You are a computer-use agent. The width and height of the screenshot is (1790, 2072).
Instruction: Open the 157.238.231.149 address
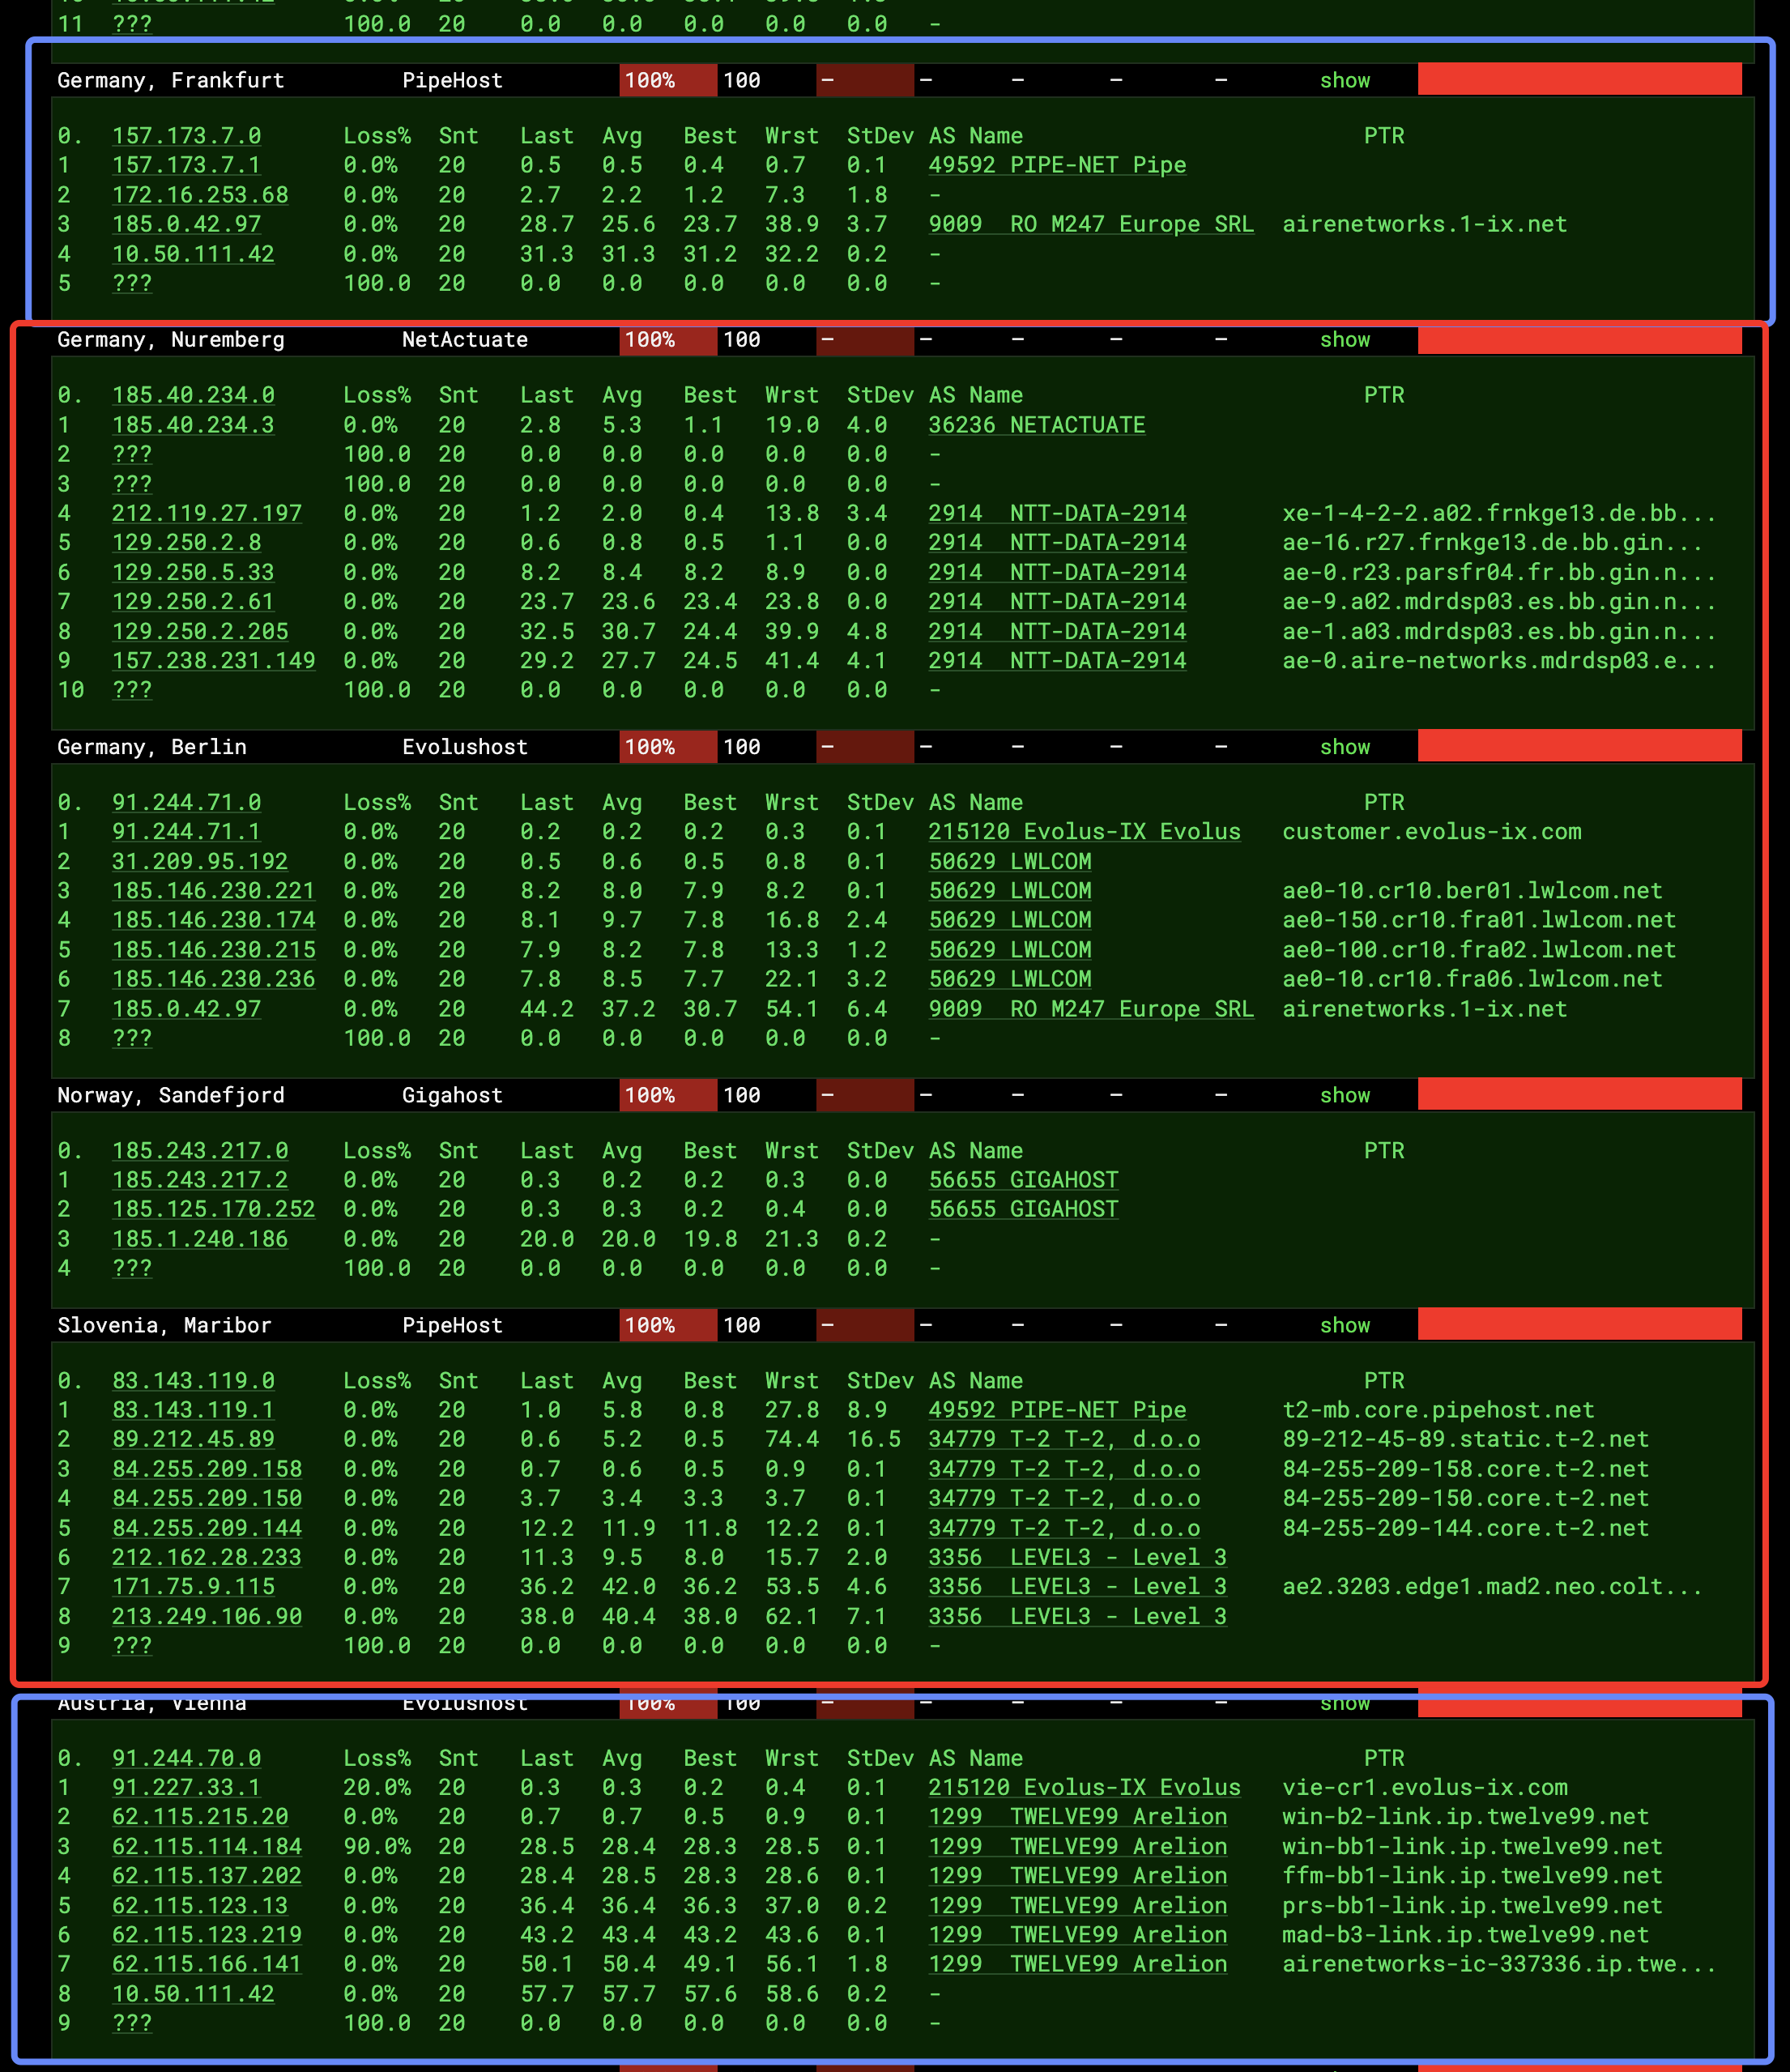point(214,660)
